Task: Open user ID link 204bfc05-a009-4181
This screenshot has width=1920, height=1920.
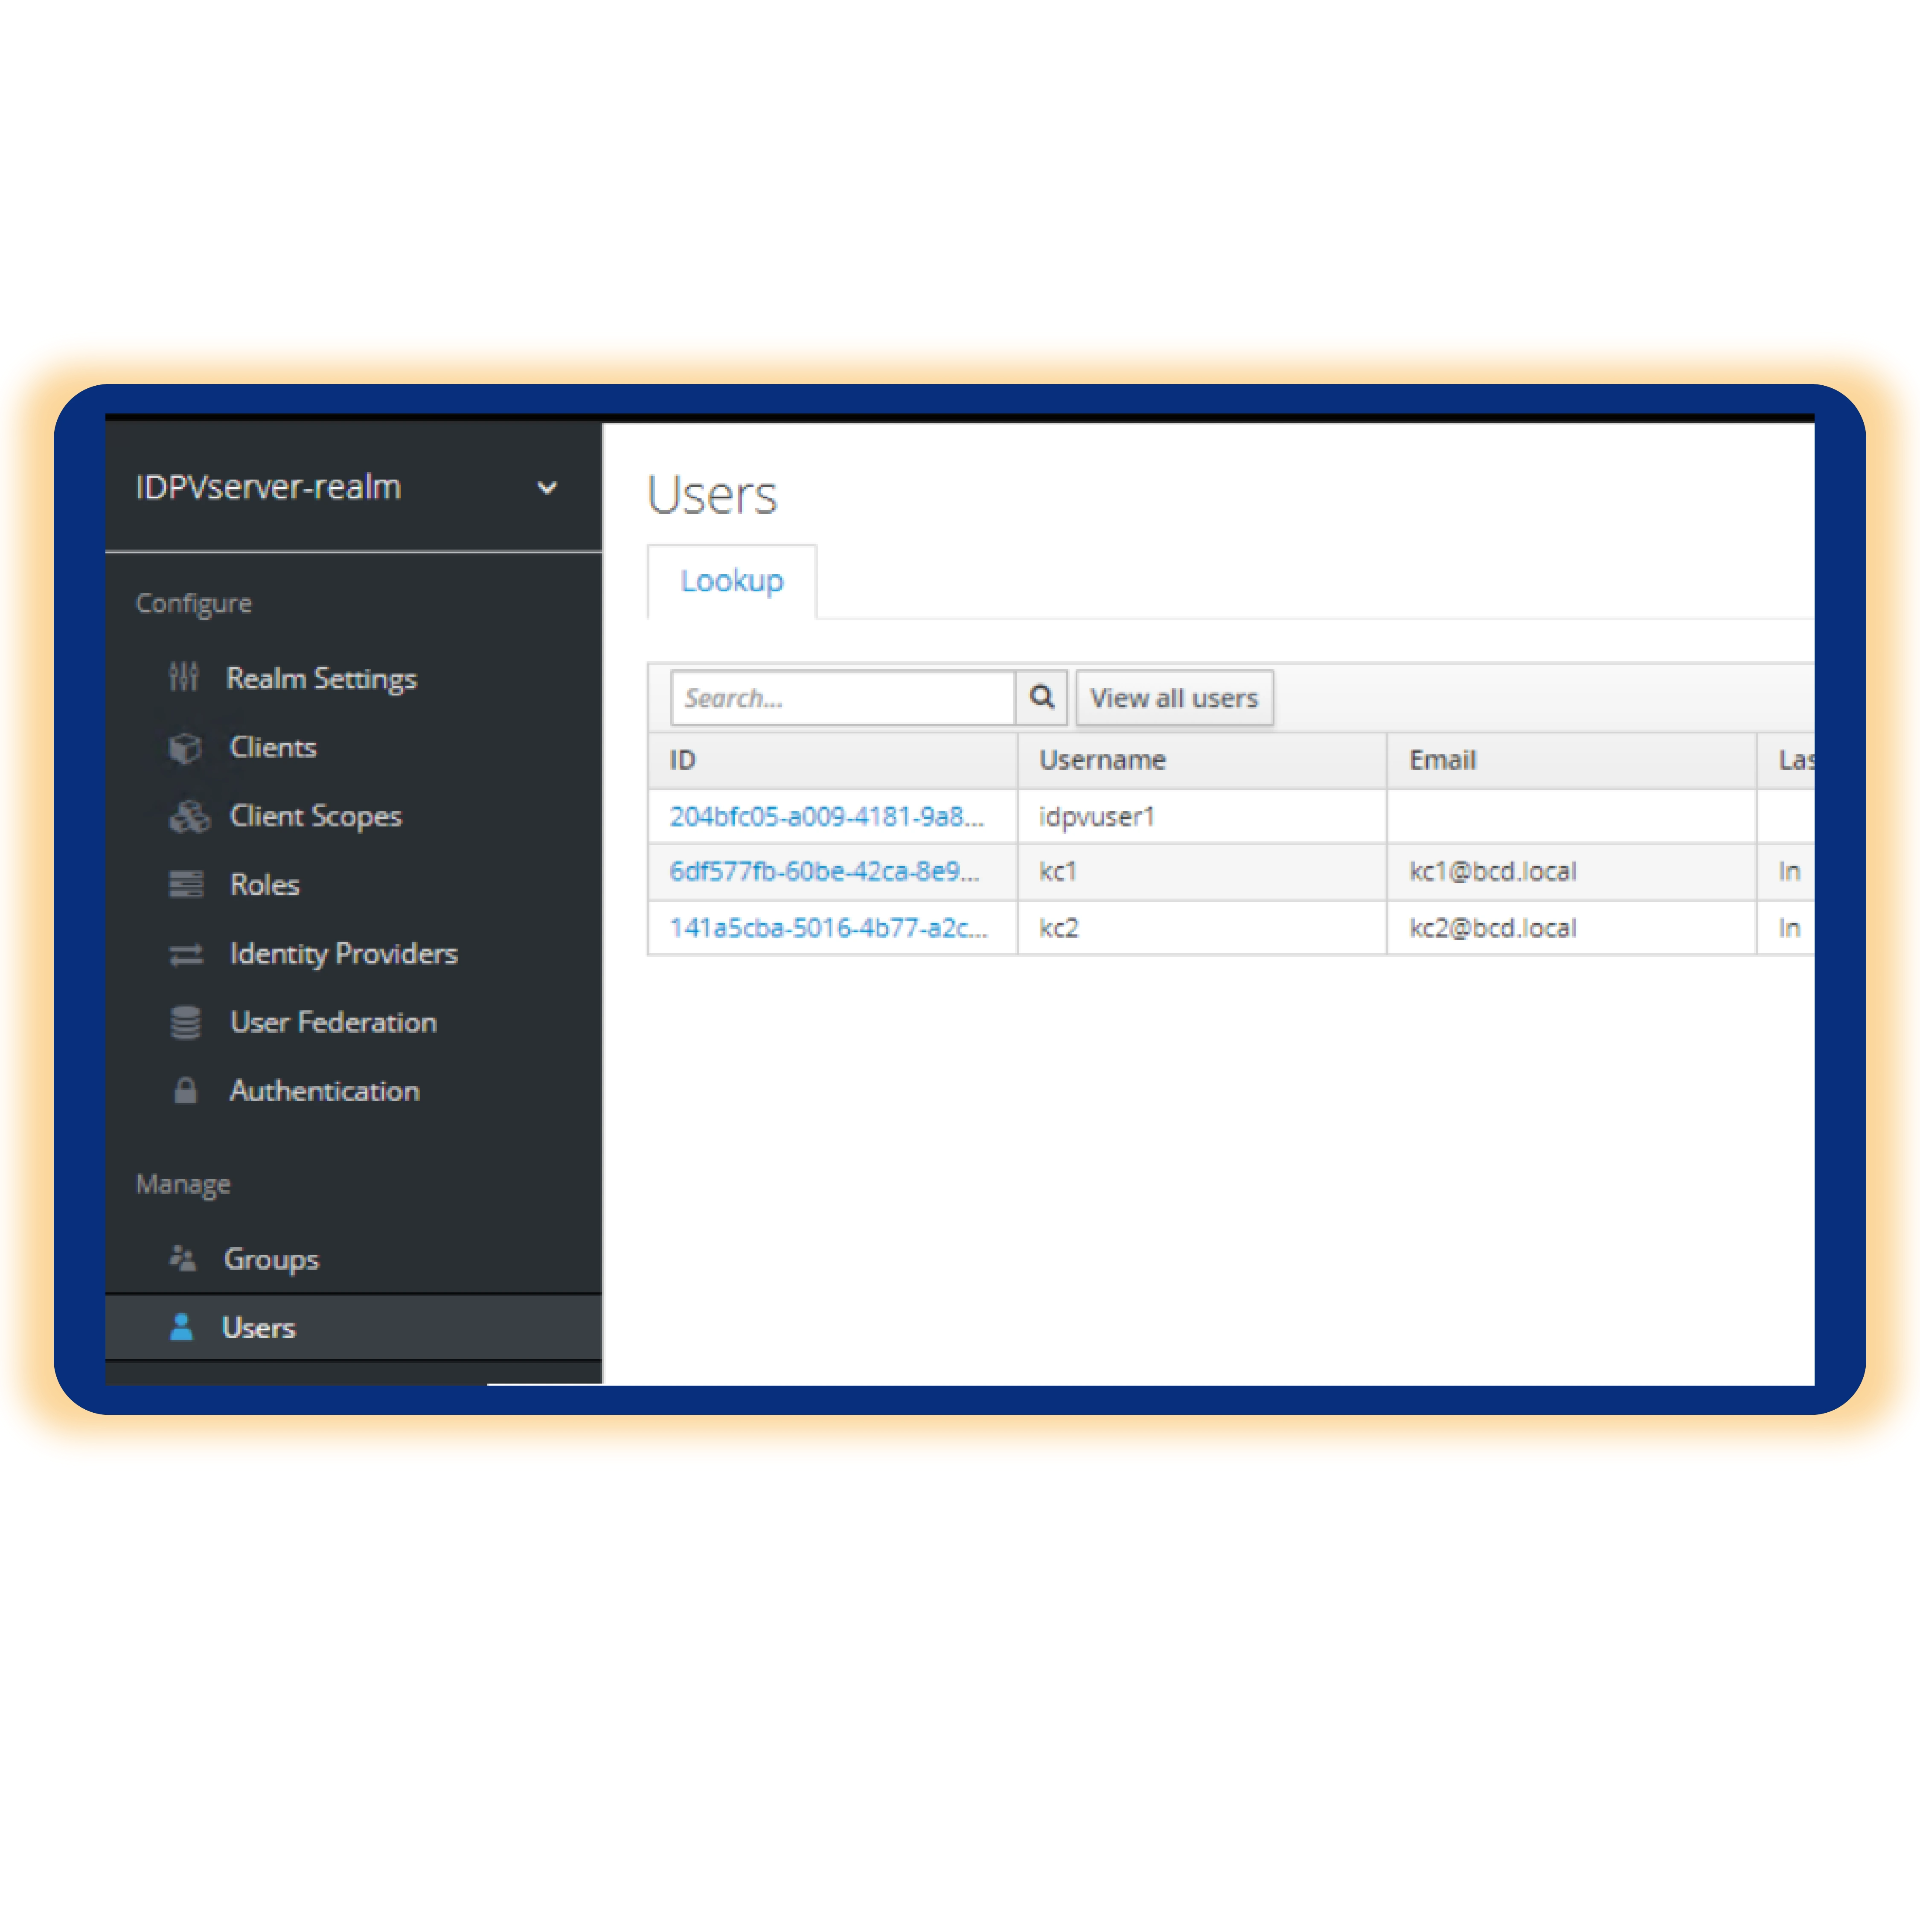Action: pyautogui.click(x=826, y=817)
